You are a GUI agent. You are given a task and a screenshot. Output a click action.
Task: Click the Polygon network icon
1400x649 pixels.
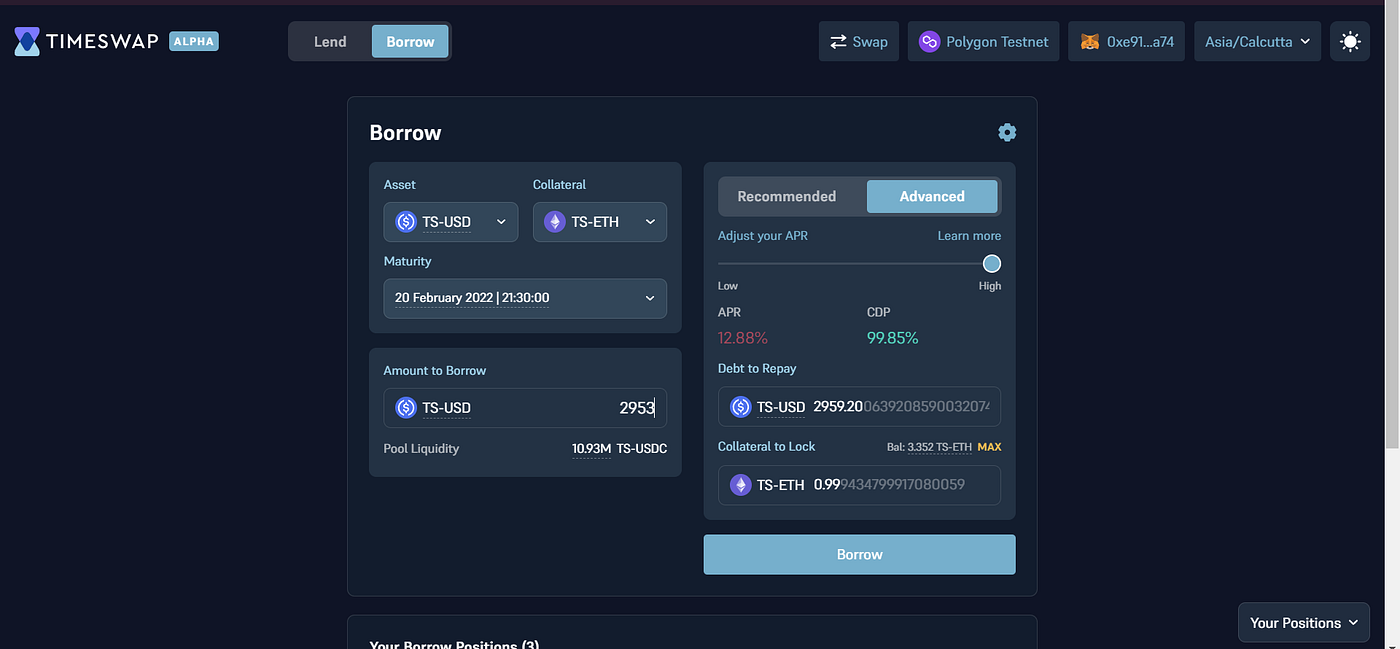tap(929, 42)
